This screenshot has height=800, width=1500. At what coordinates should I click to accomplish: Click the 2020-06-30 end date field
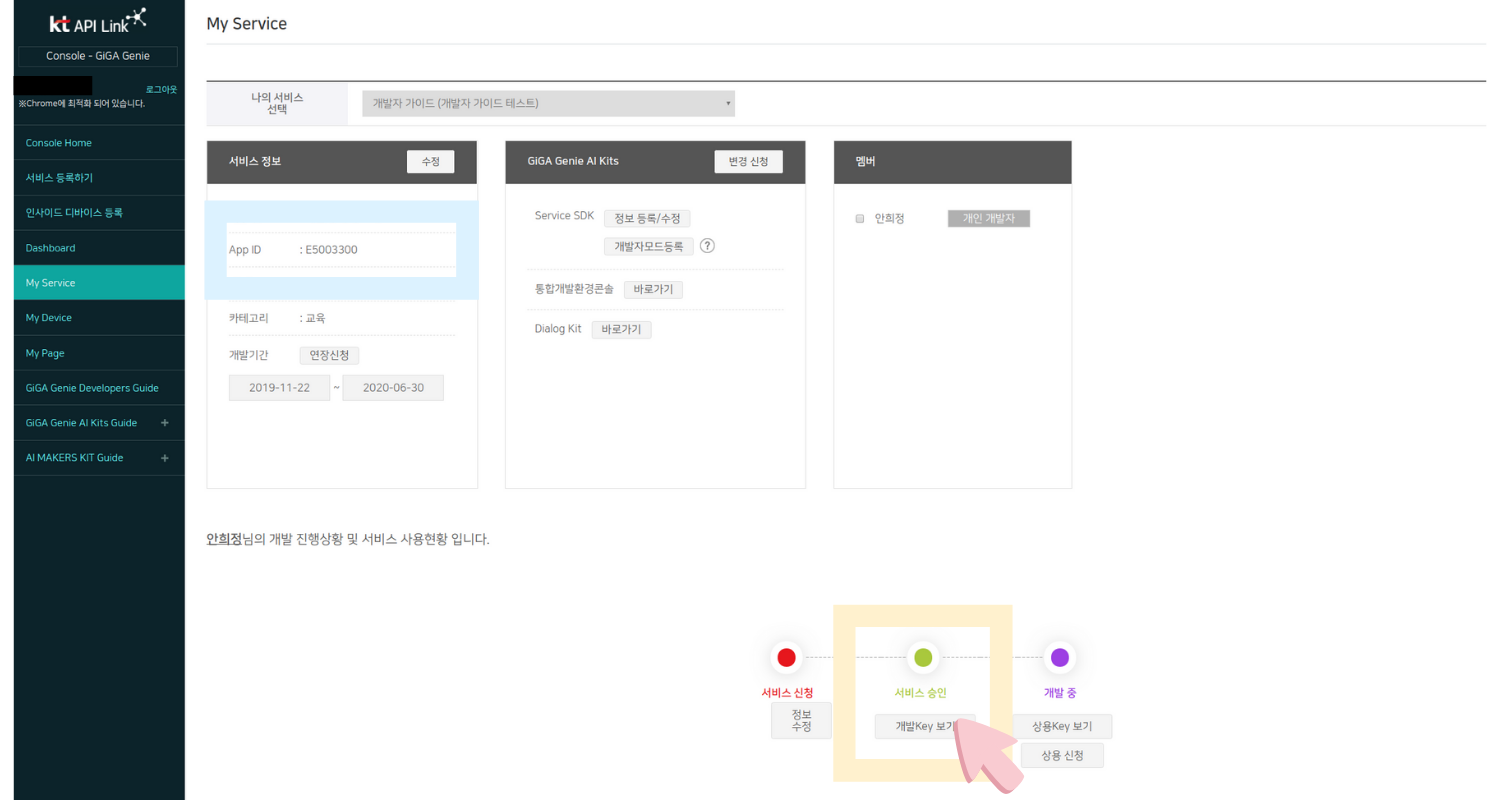pyautogui.click(x=393, y=388)
